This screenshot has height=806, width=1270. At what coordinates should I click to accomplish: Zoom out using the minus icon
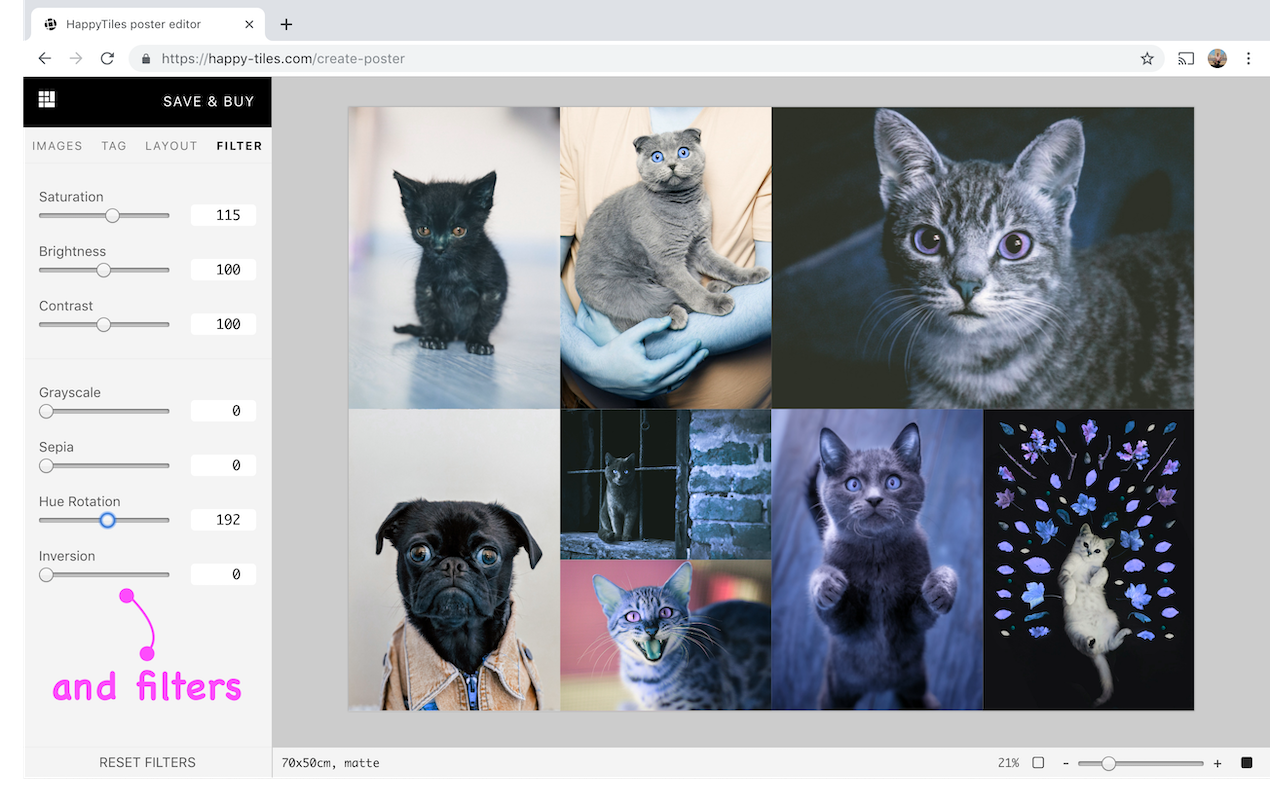[x=1065, y=762]
